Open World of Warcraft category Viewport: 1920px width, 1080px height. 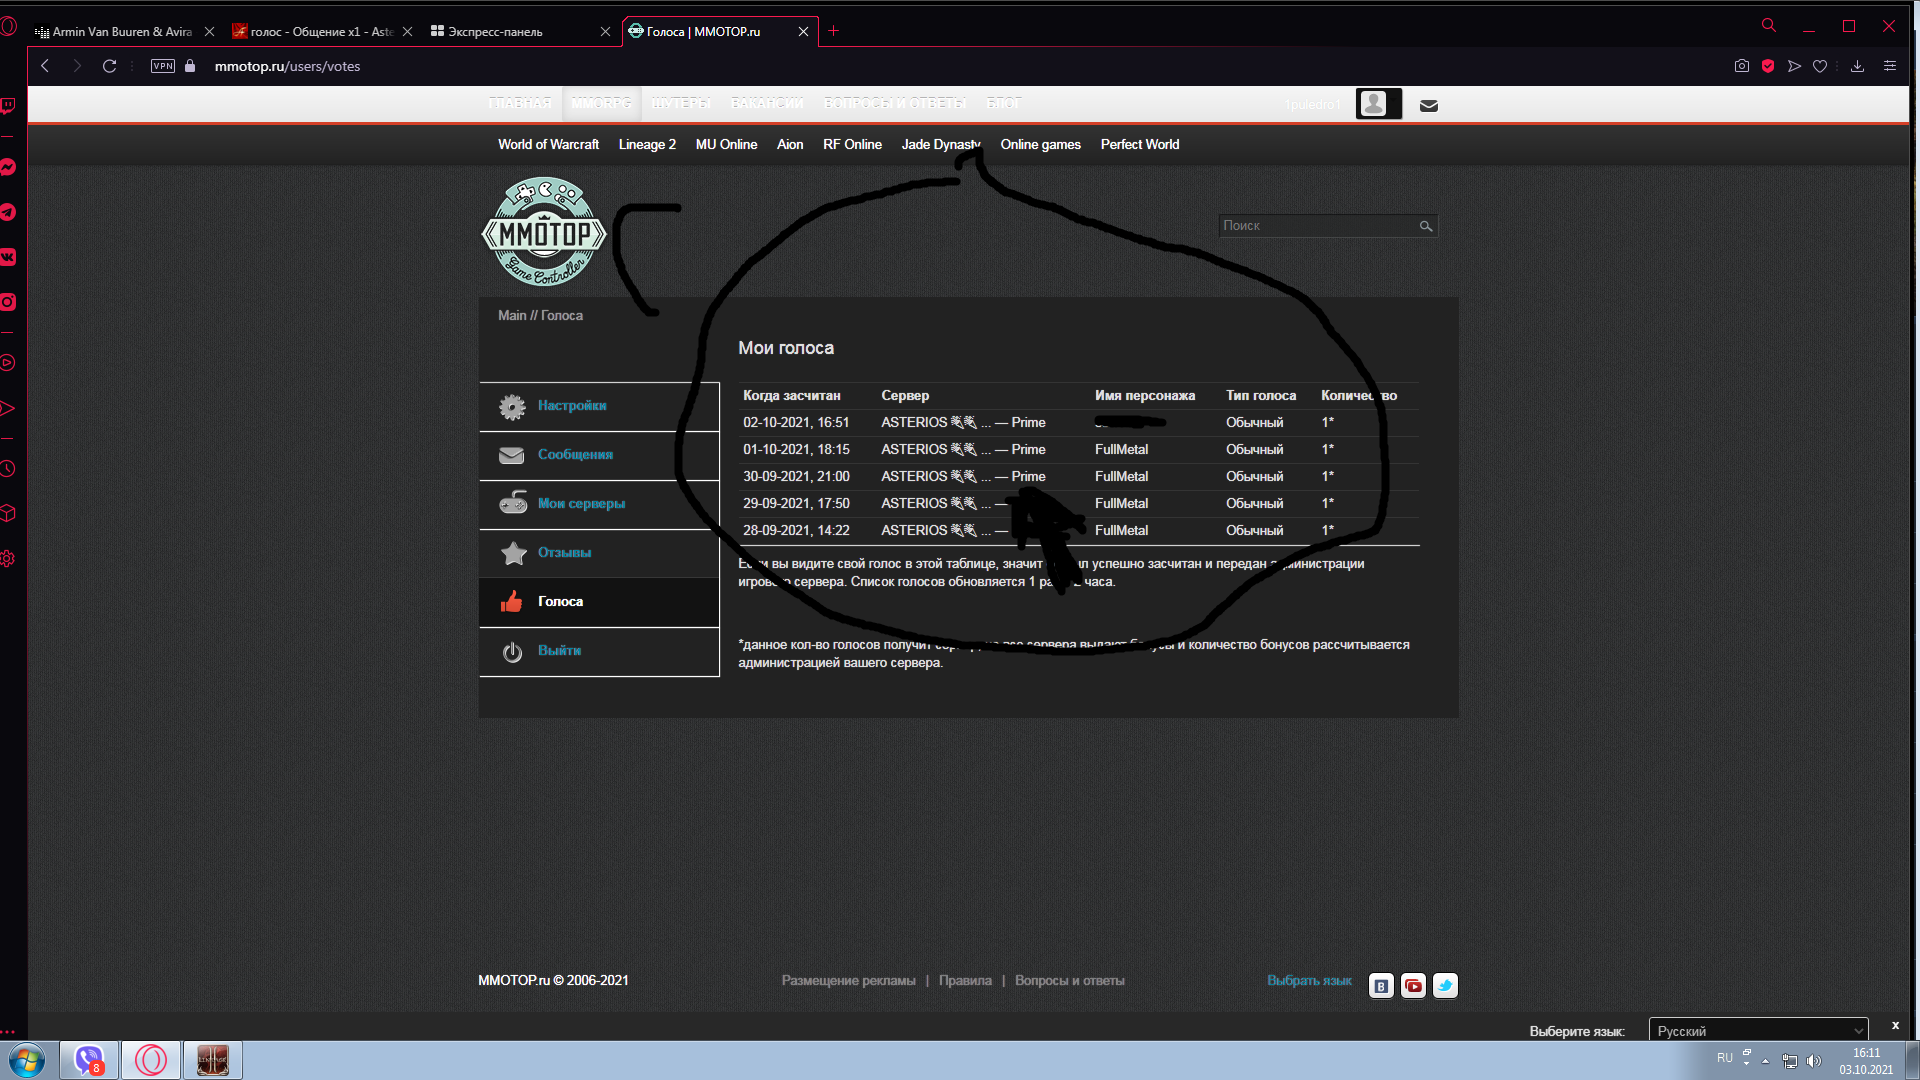tap(548, 144)
